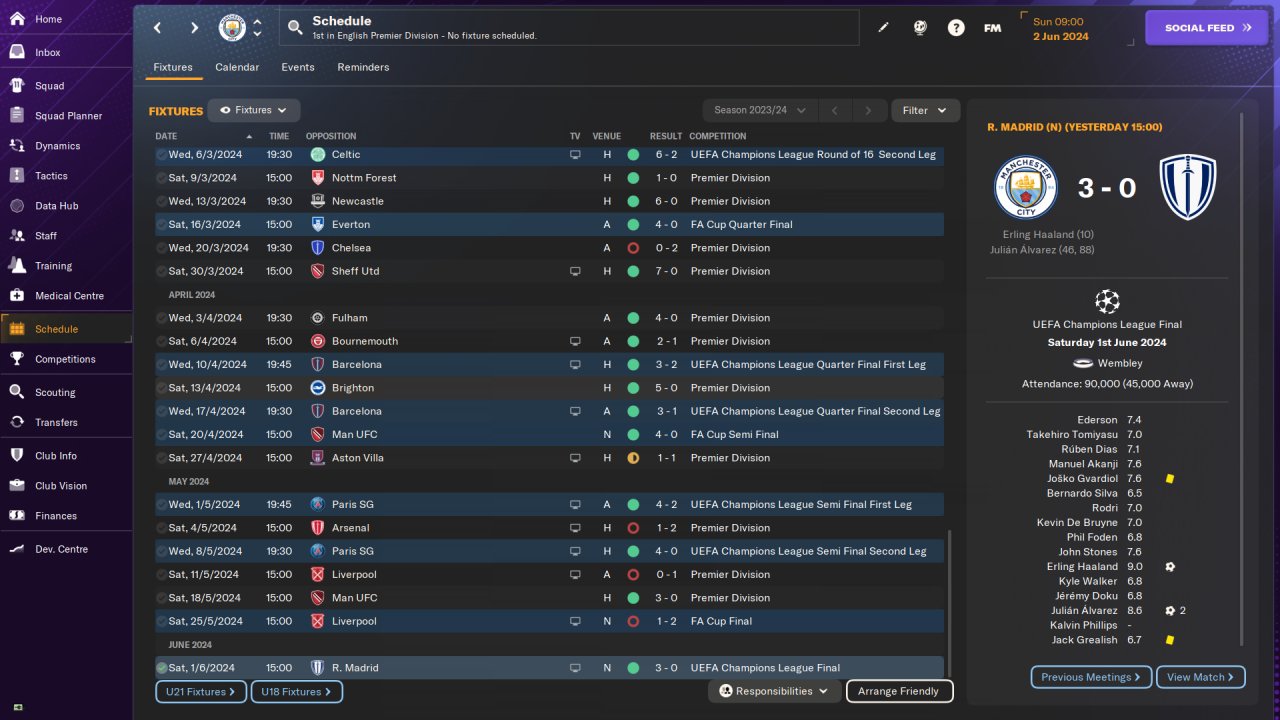Open U18 Fixtures
The height and width of the screenshot is (720, 1280).
click(x=296, y=691)
